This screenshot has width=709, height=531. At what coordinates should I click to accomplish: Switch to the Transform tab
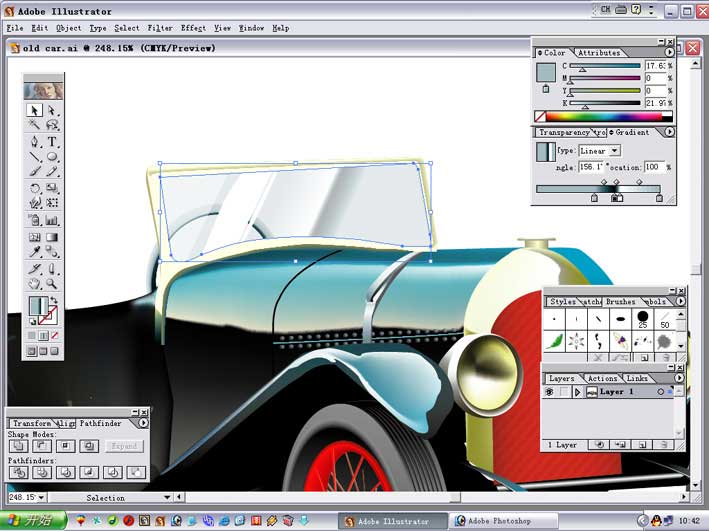pyautogui.click(x=32, y=423)
